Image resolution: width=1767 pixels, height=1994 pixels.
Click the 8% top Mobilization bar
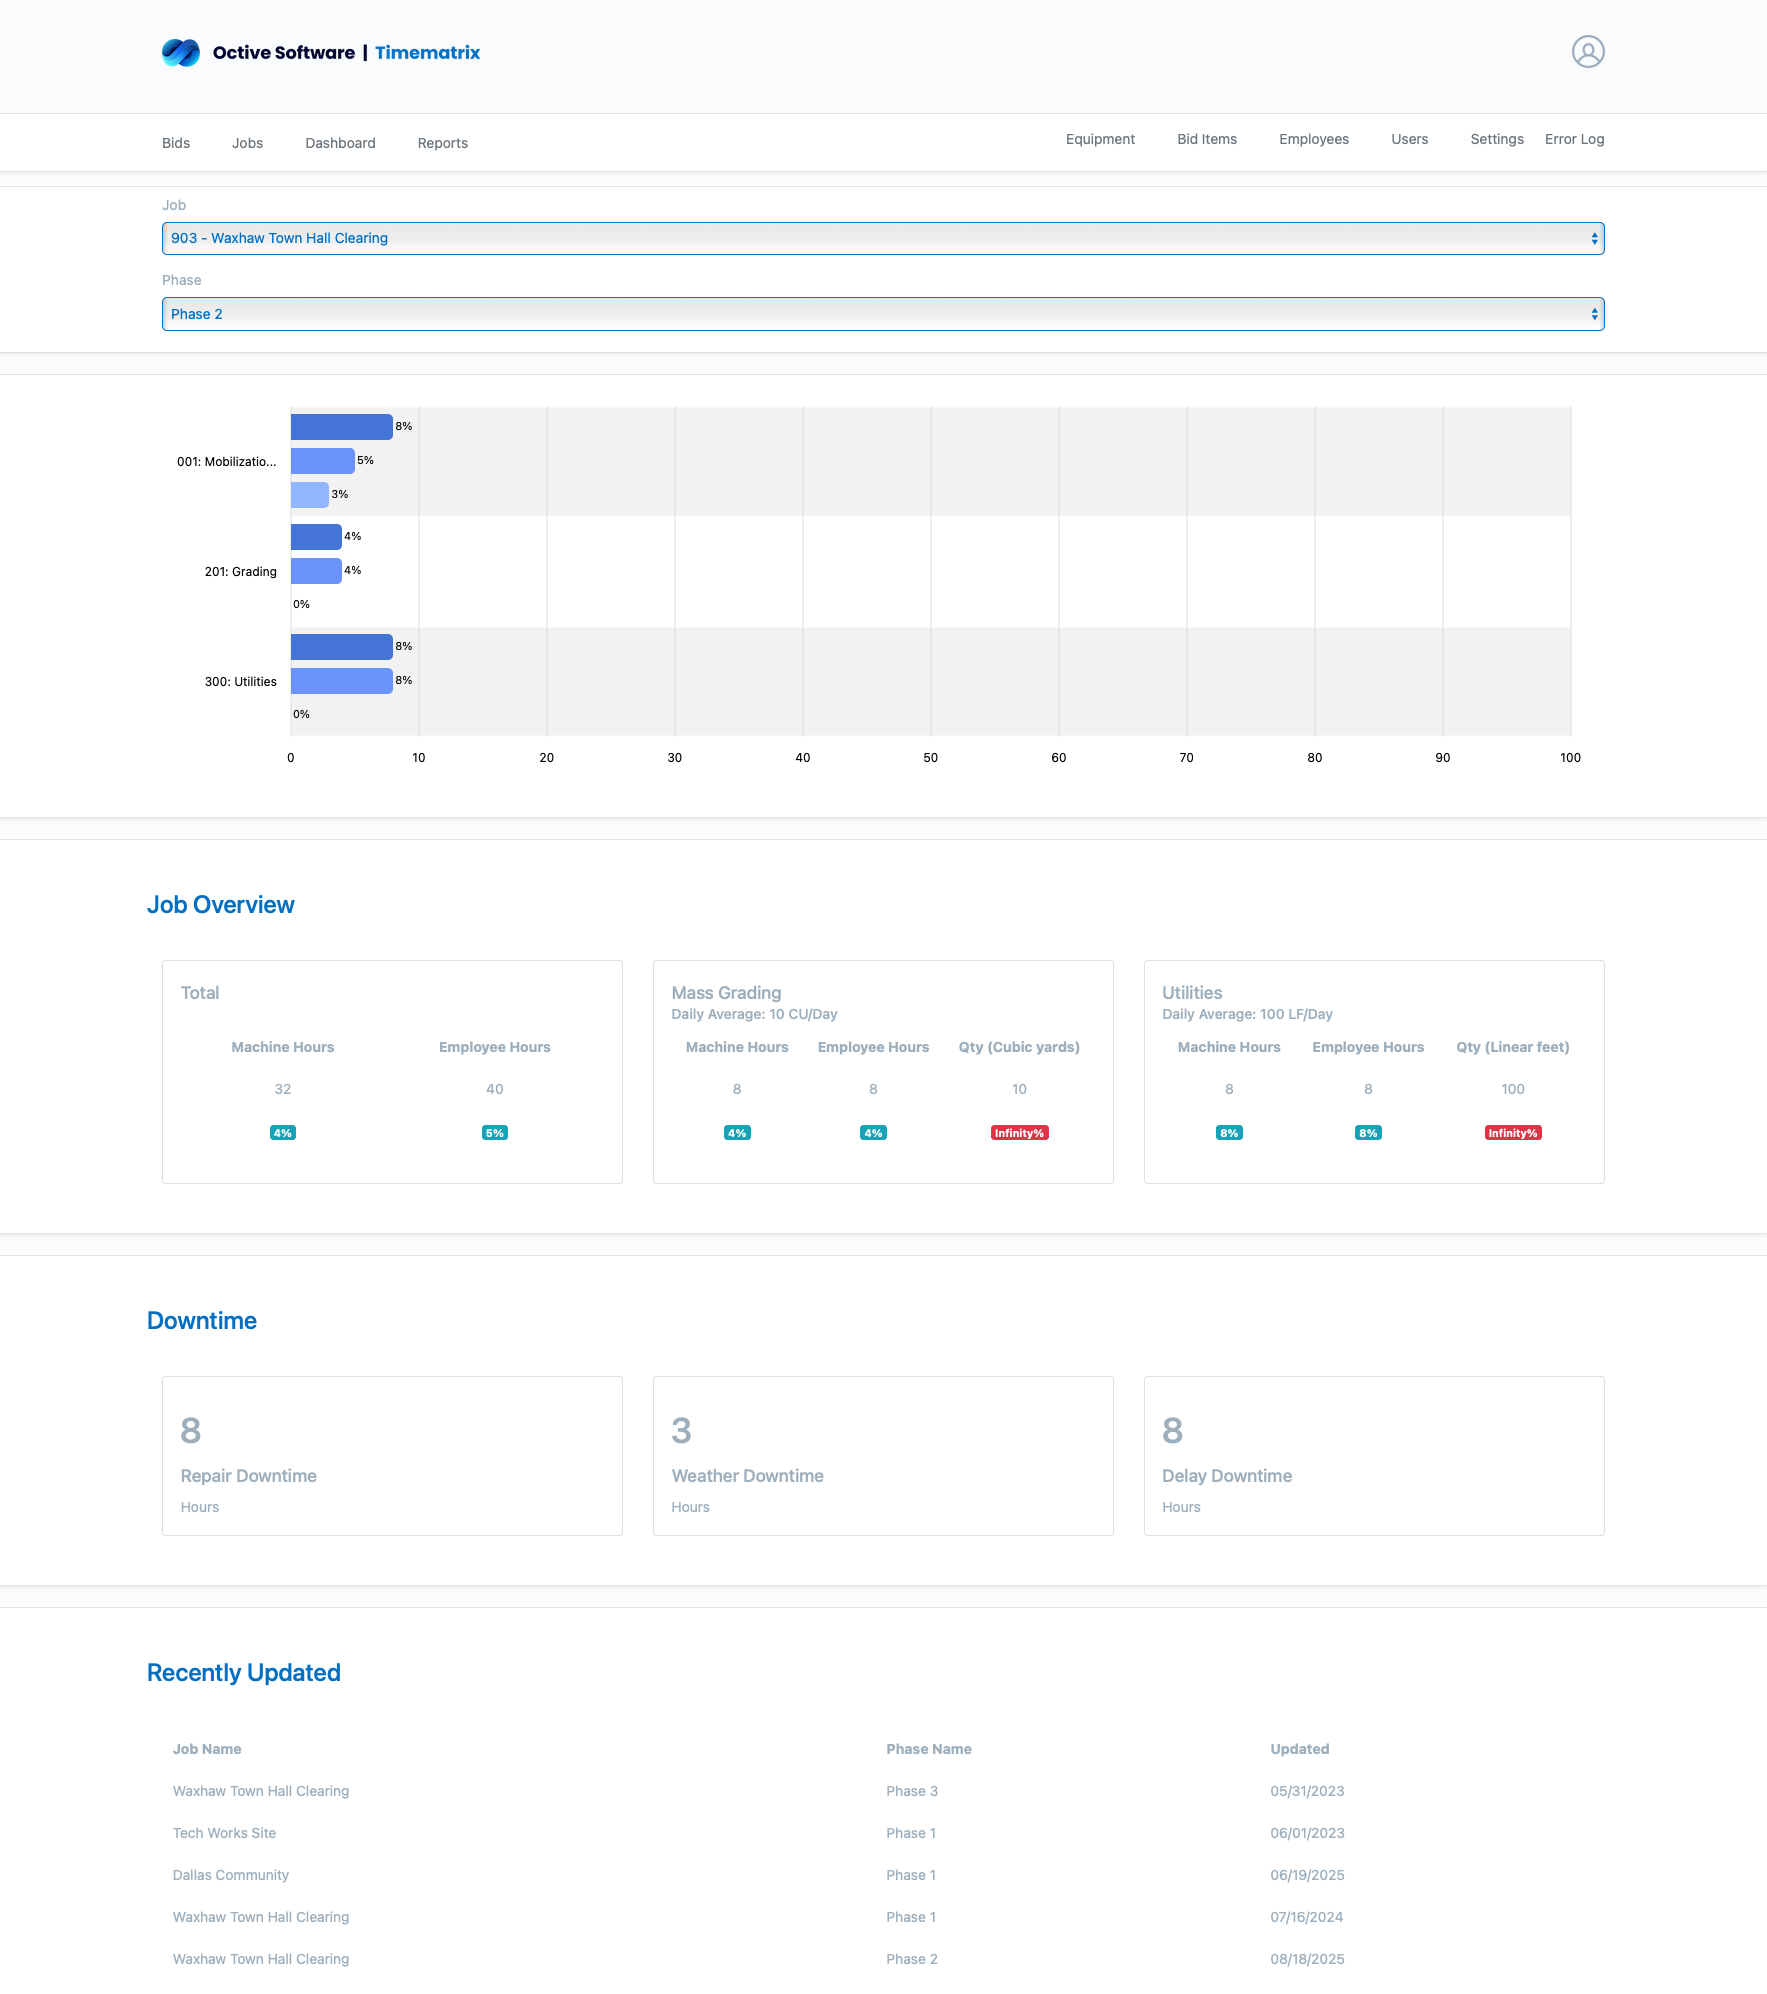tap(341, 427)
